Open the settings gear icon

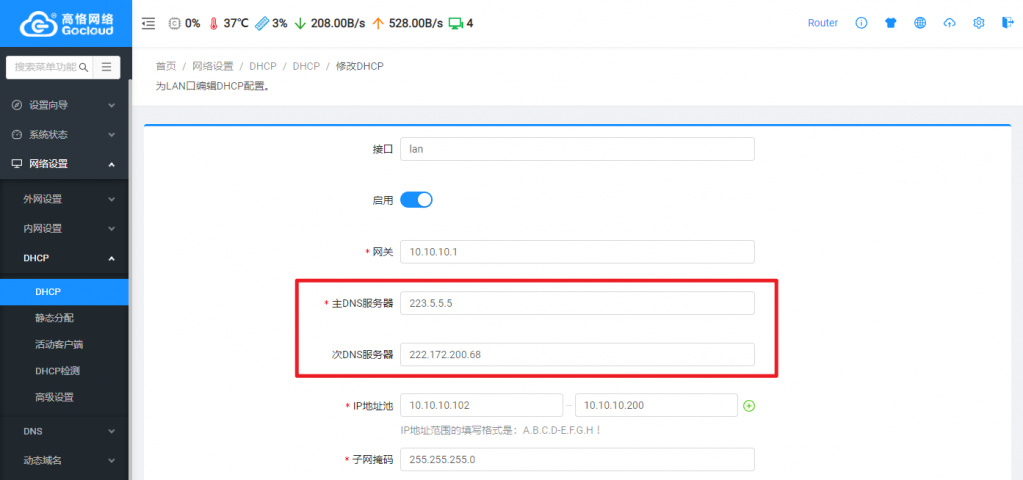(x=979, y=23)
